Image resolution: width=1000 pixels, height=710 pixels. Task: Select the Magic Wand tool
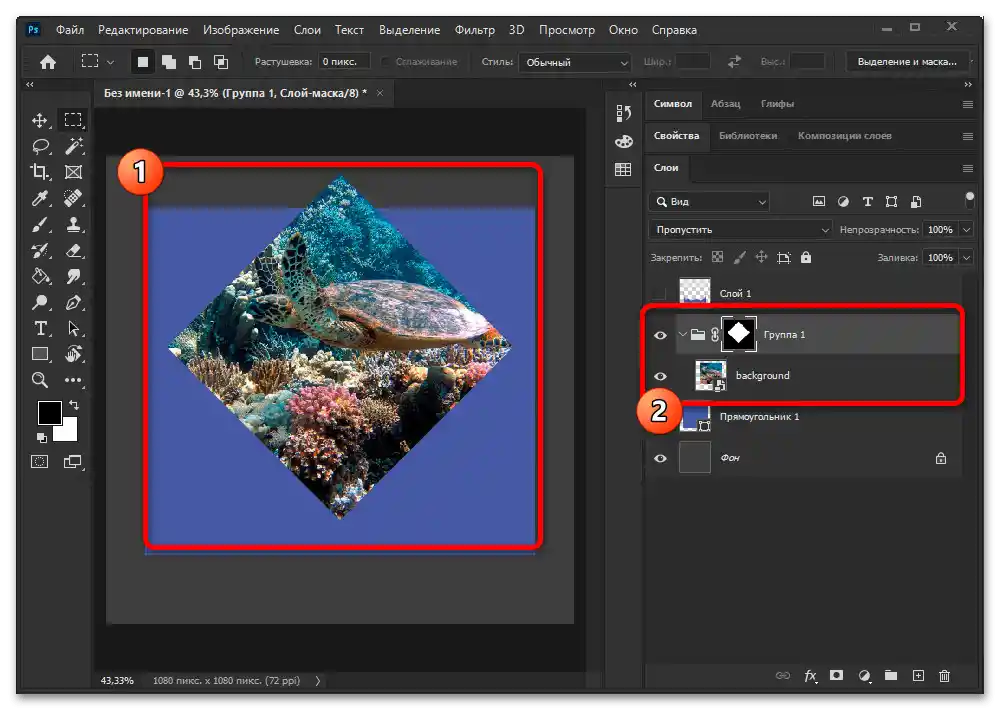(x=73, y=146)
